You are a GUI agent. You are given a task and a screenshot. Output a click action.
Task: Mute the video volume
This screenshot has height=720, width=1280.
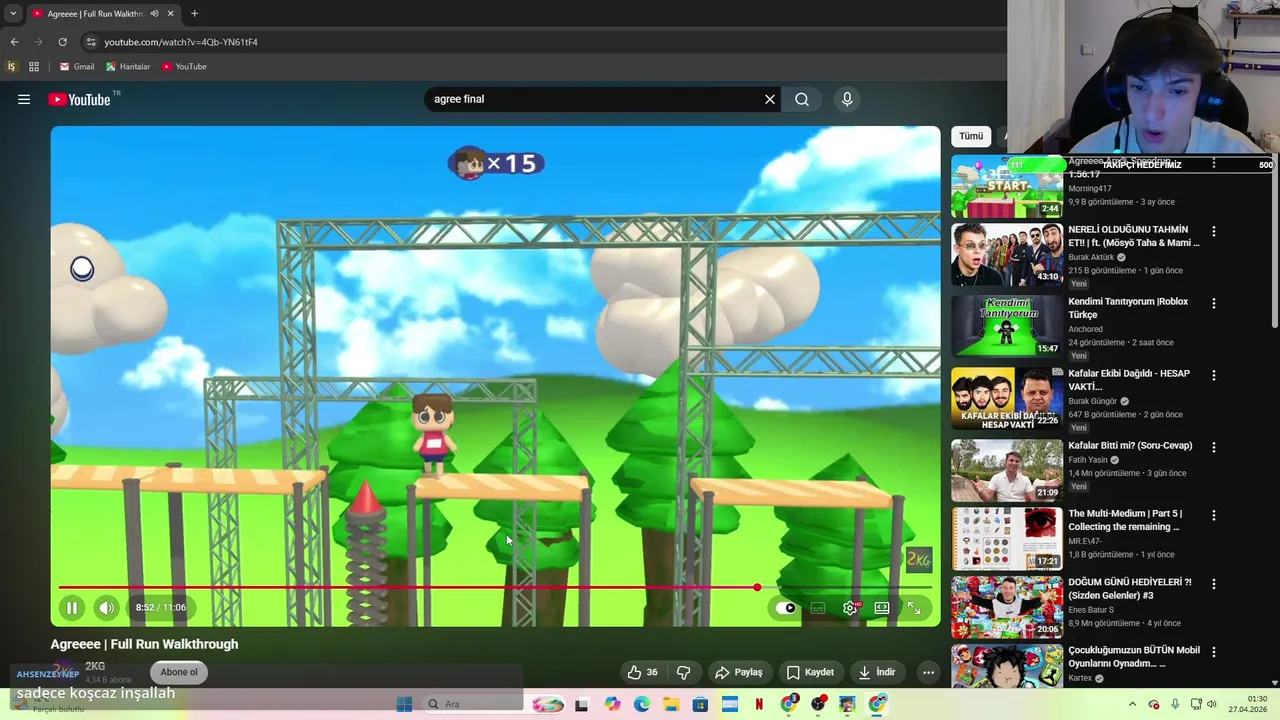(x=106, y=607)
